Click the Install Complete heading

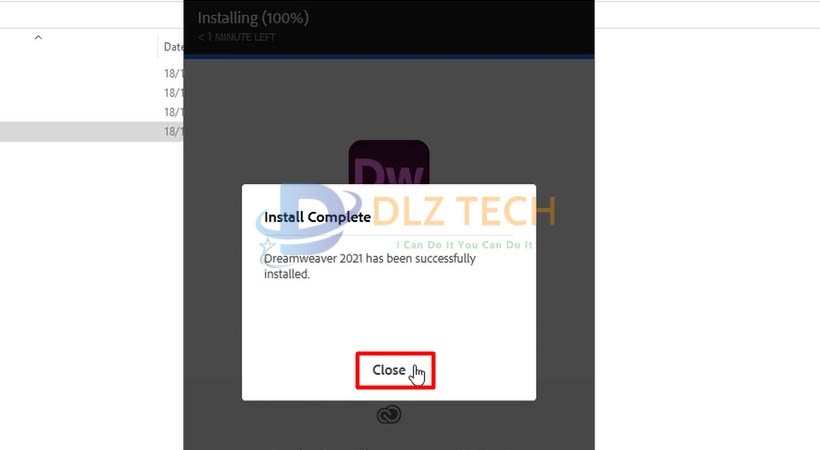click(x=317, y=217)
